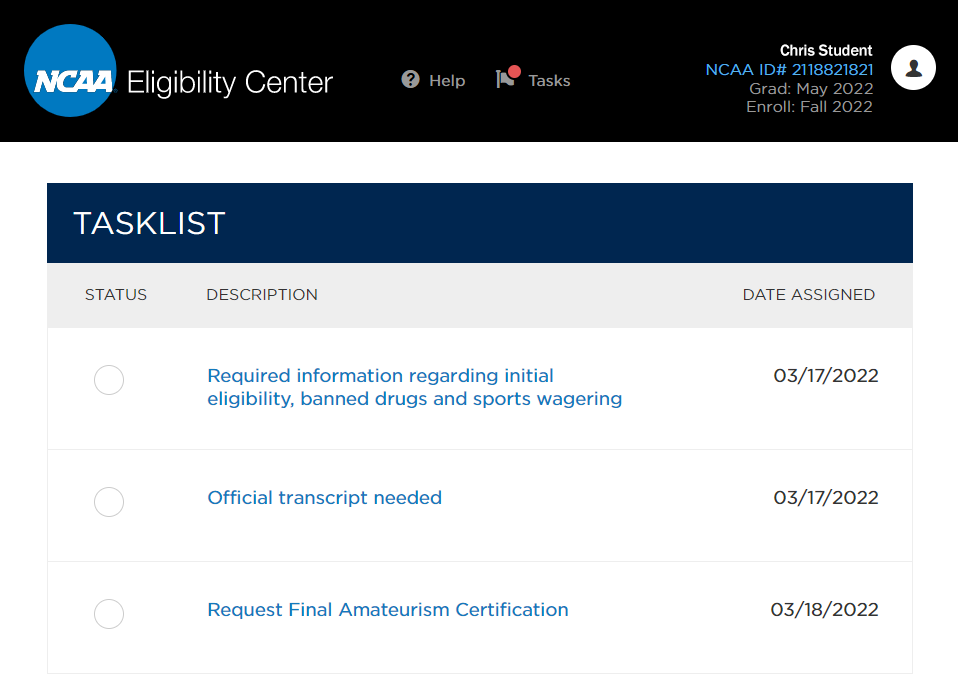
Task: Click the STATUS column header
Action: [115, 294]
